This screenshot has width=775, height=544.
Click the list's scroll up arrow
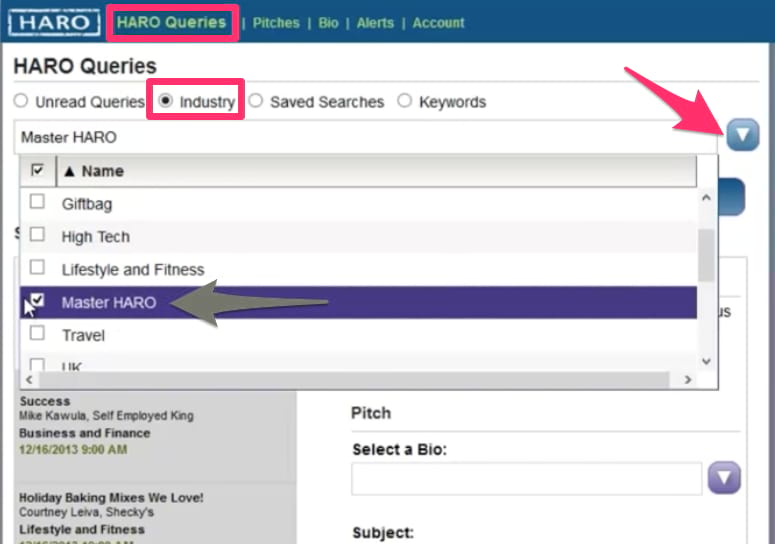point(706,198)
